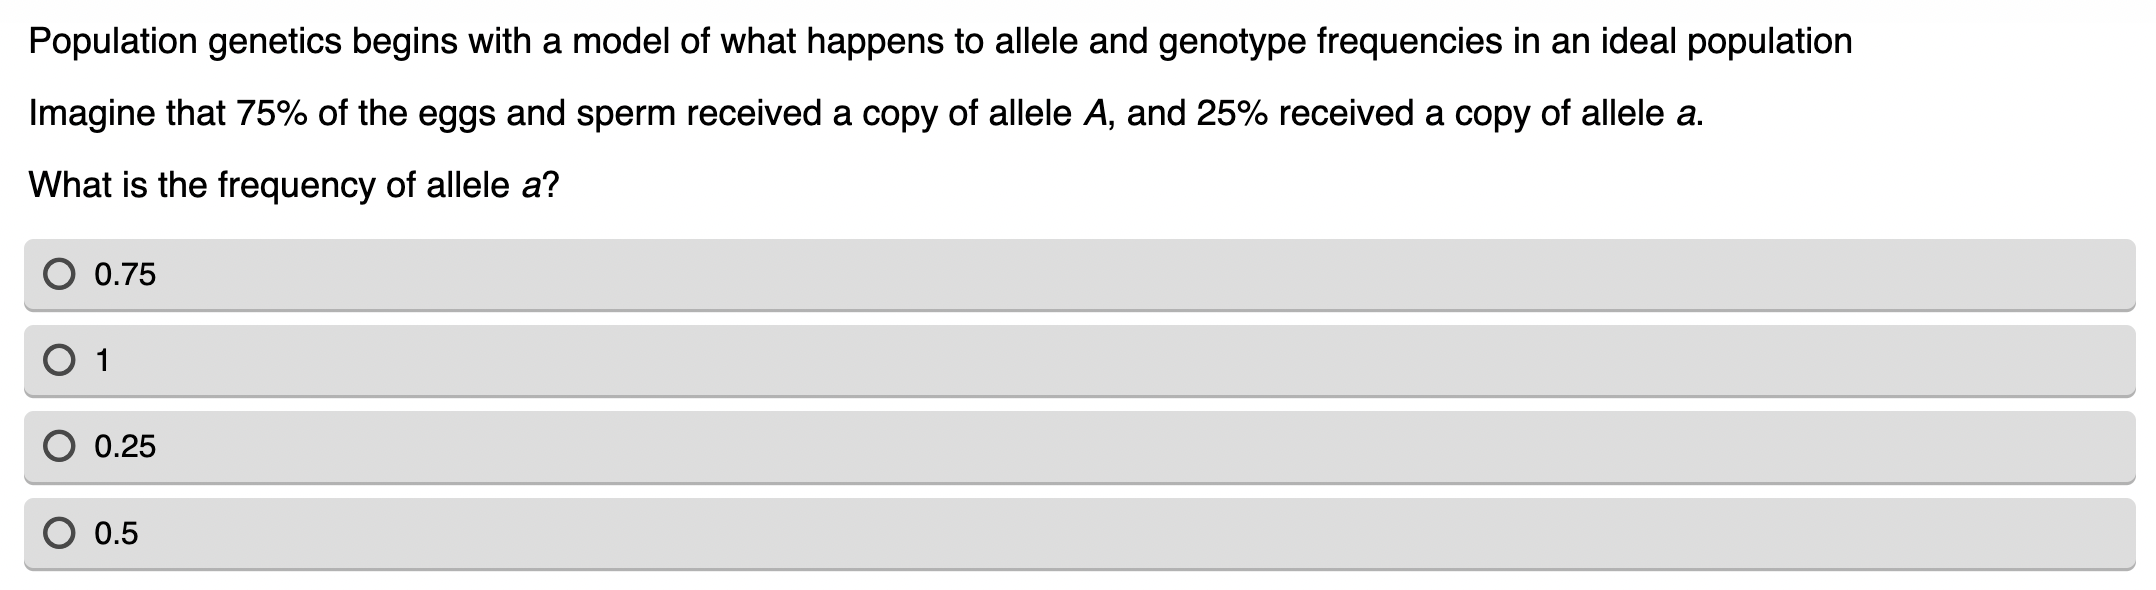
Task: Select the radio button labeled 1
Action: [60, 358]
